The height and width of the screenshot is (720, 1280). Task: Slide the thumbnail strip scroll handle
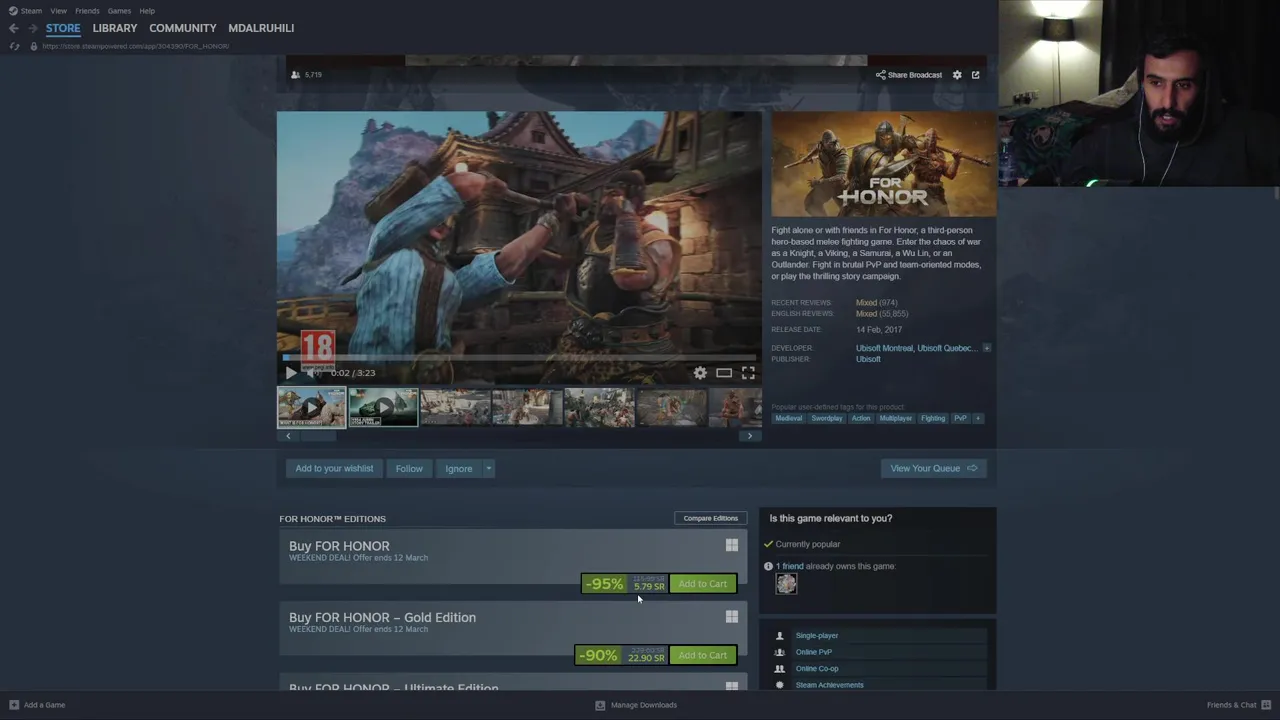[x=319, y=436]
